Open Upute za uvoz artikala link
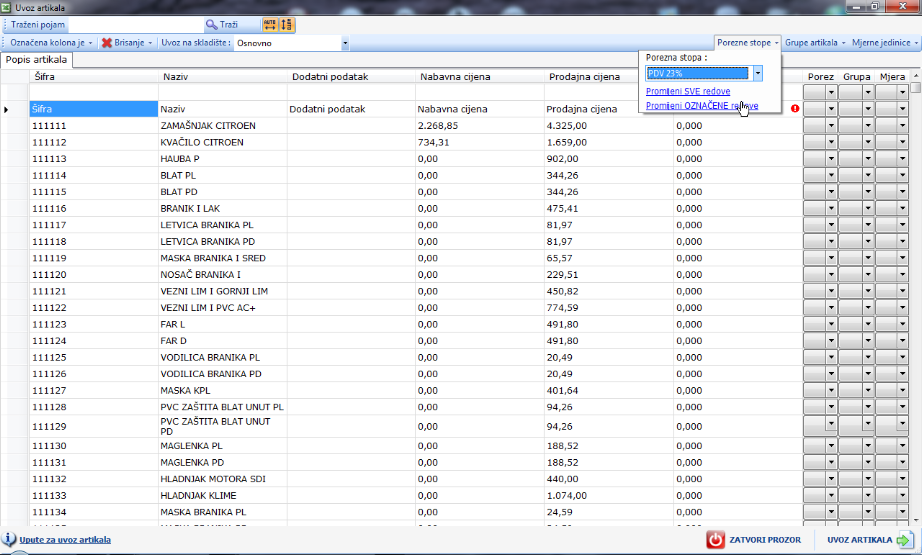 pos(65,540)
